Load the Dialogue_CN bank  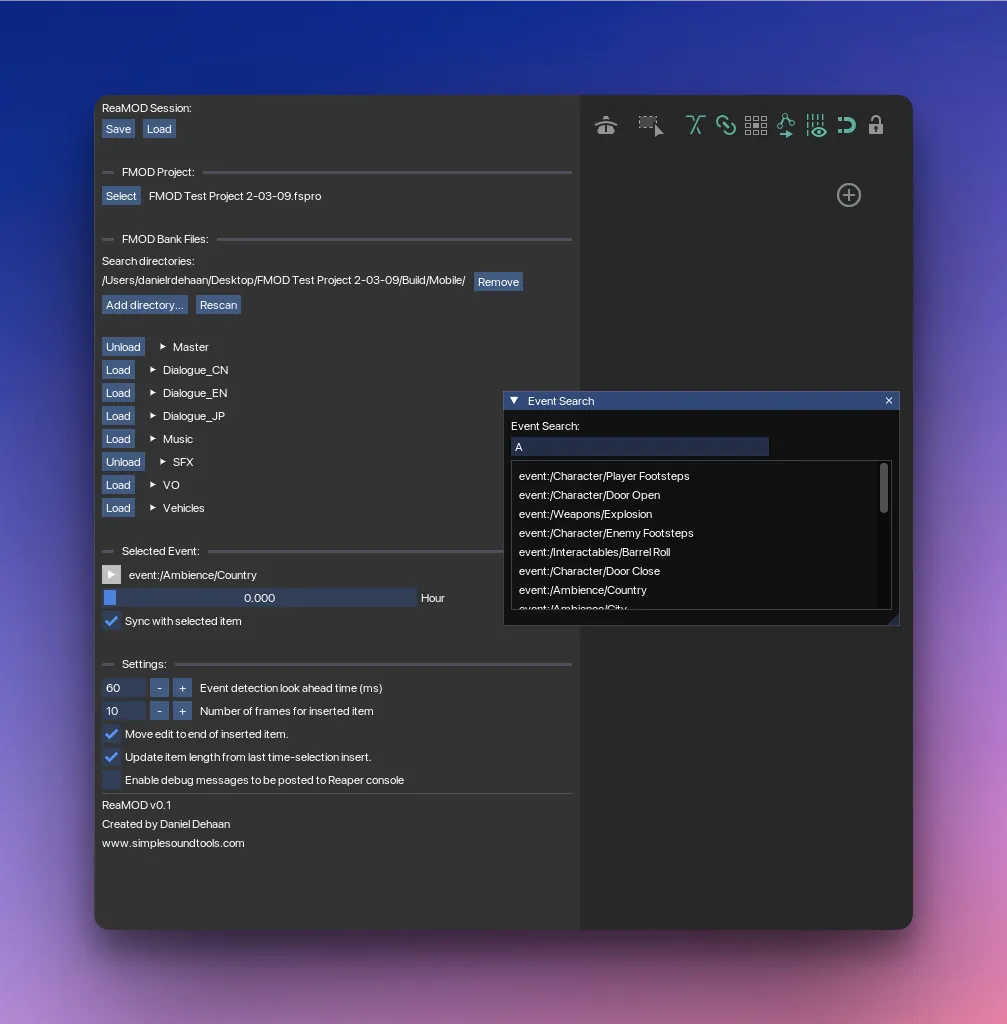coord(118,370)
